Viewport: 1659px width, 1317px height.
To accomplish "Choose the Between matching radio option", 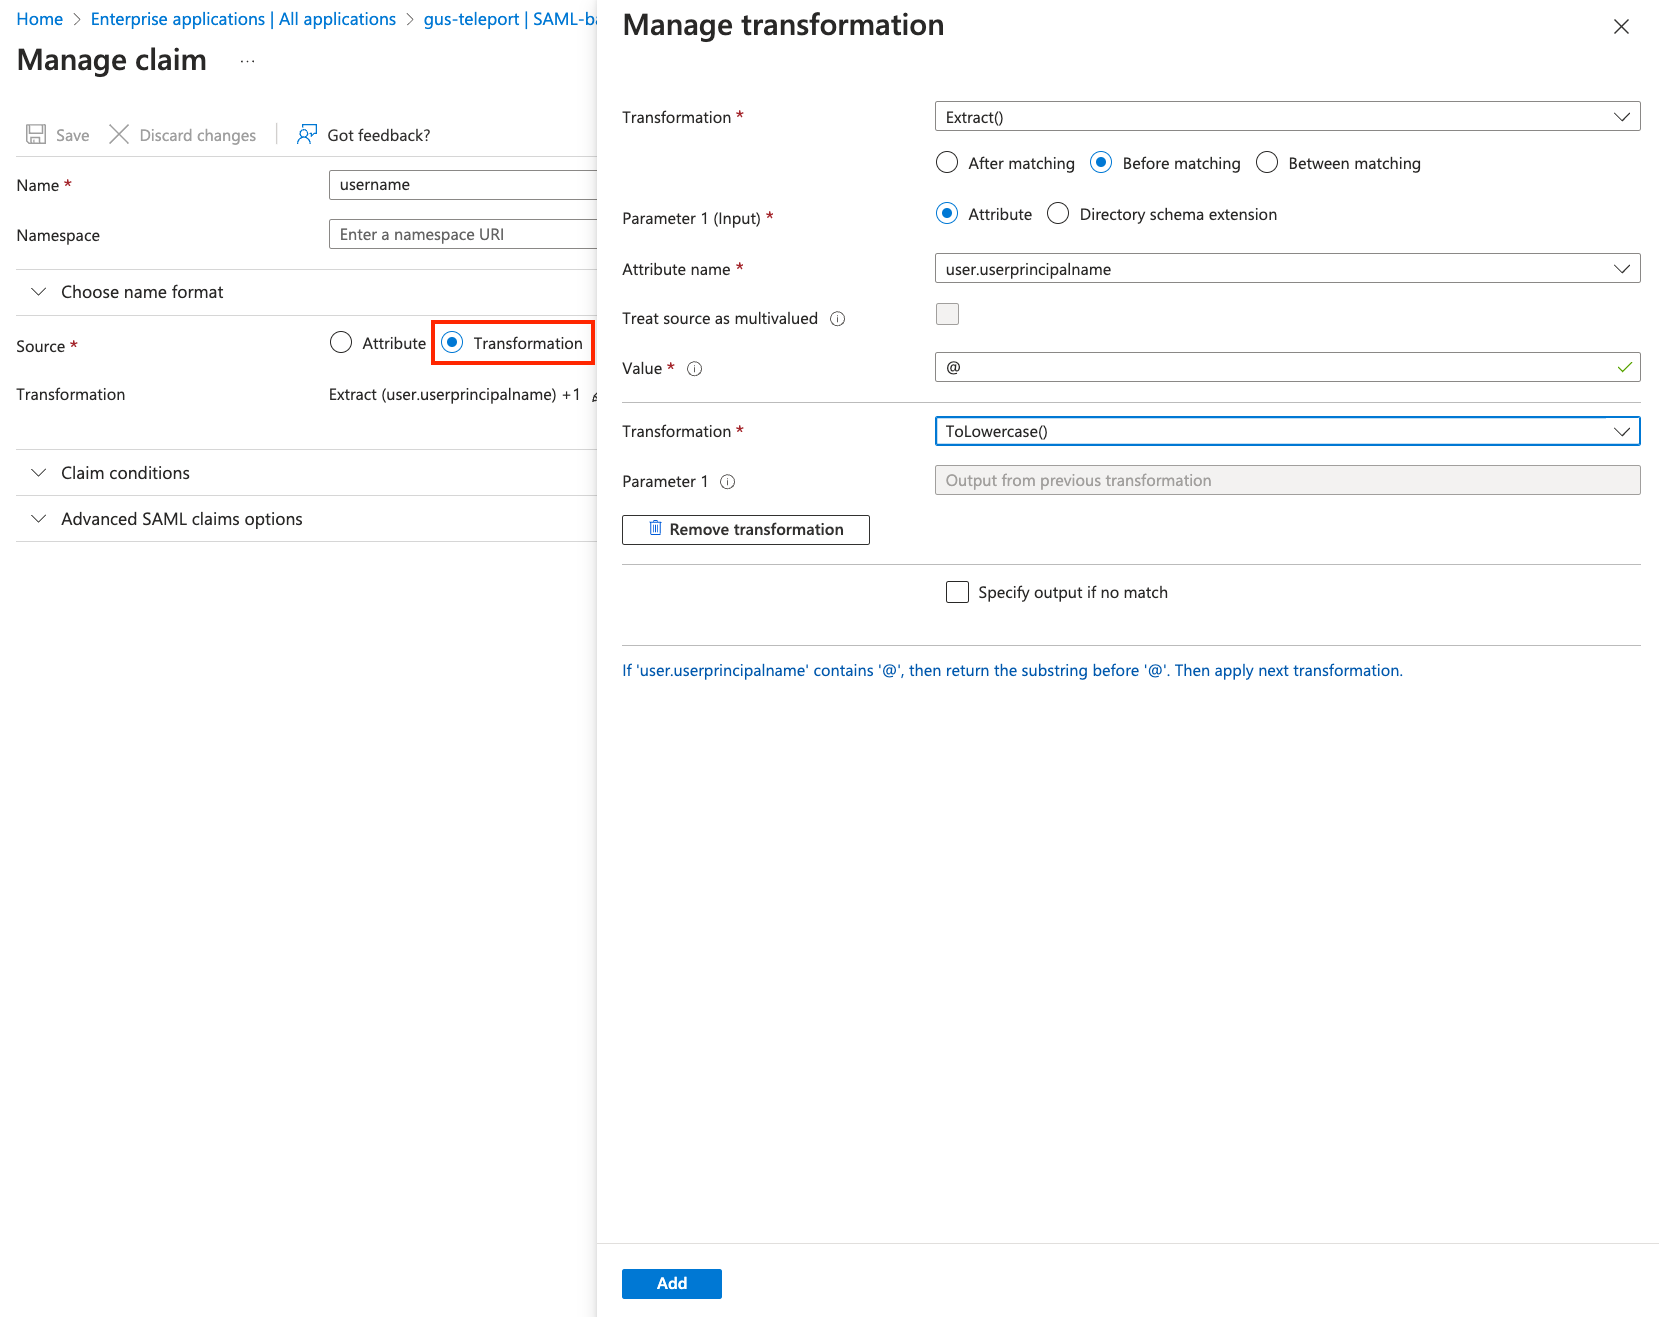I will [x=1267, y=163].
